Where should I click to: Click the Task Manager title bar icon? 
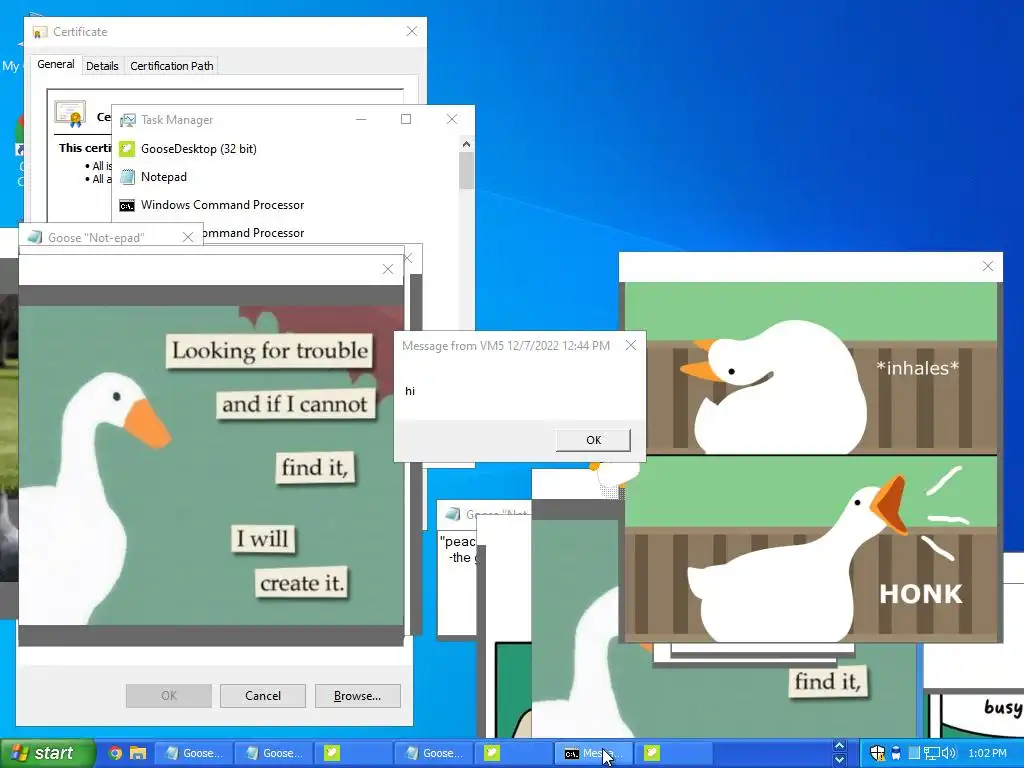pos(128,120)
